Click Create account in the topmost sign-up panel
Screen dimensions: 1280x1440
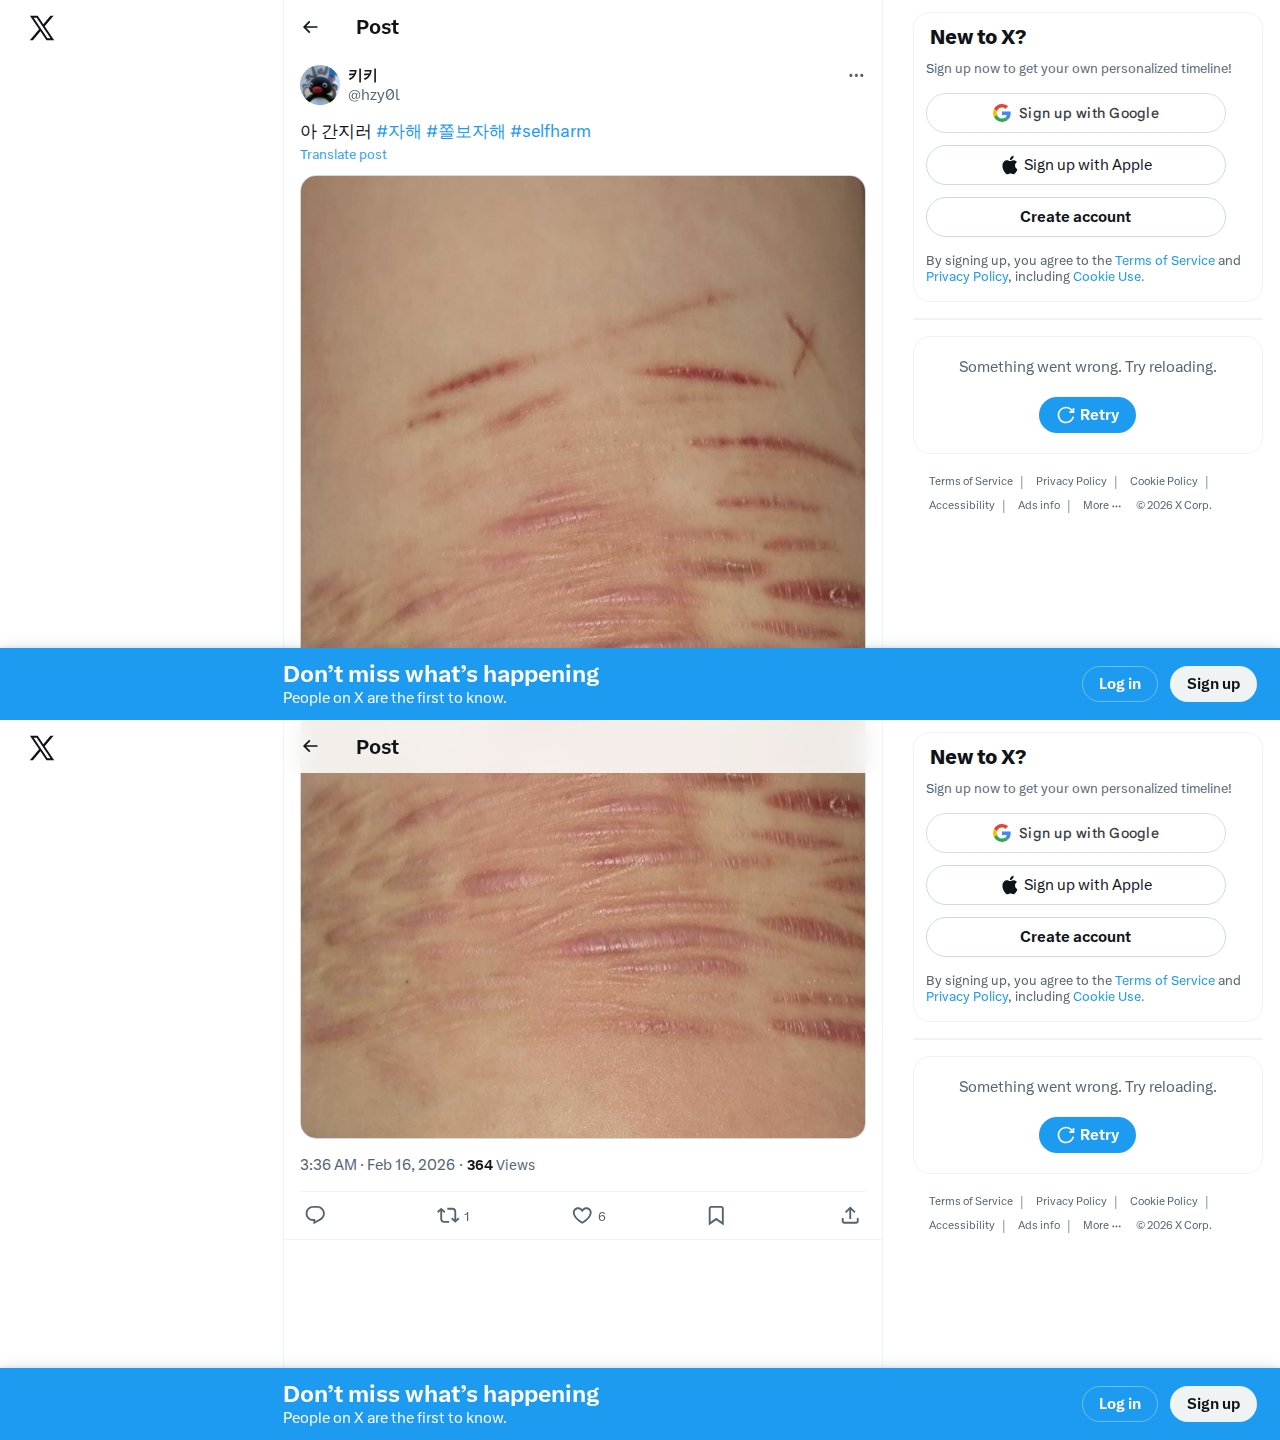click(x=1076, y=217)
